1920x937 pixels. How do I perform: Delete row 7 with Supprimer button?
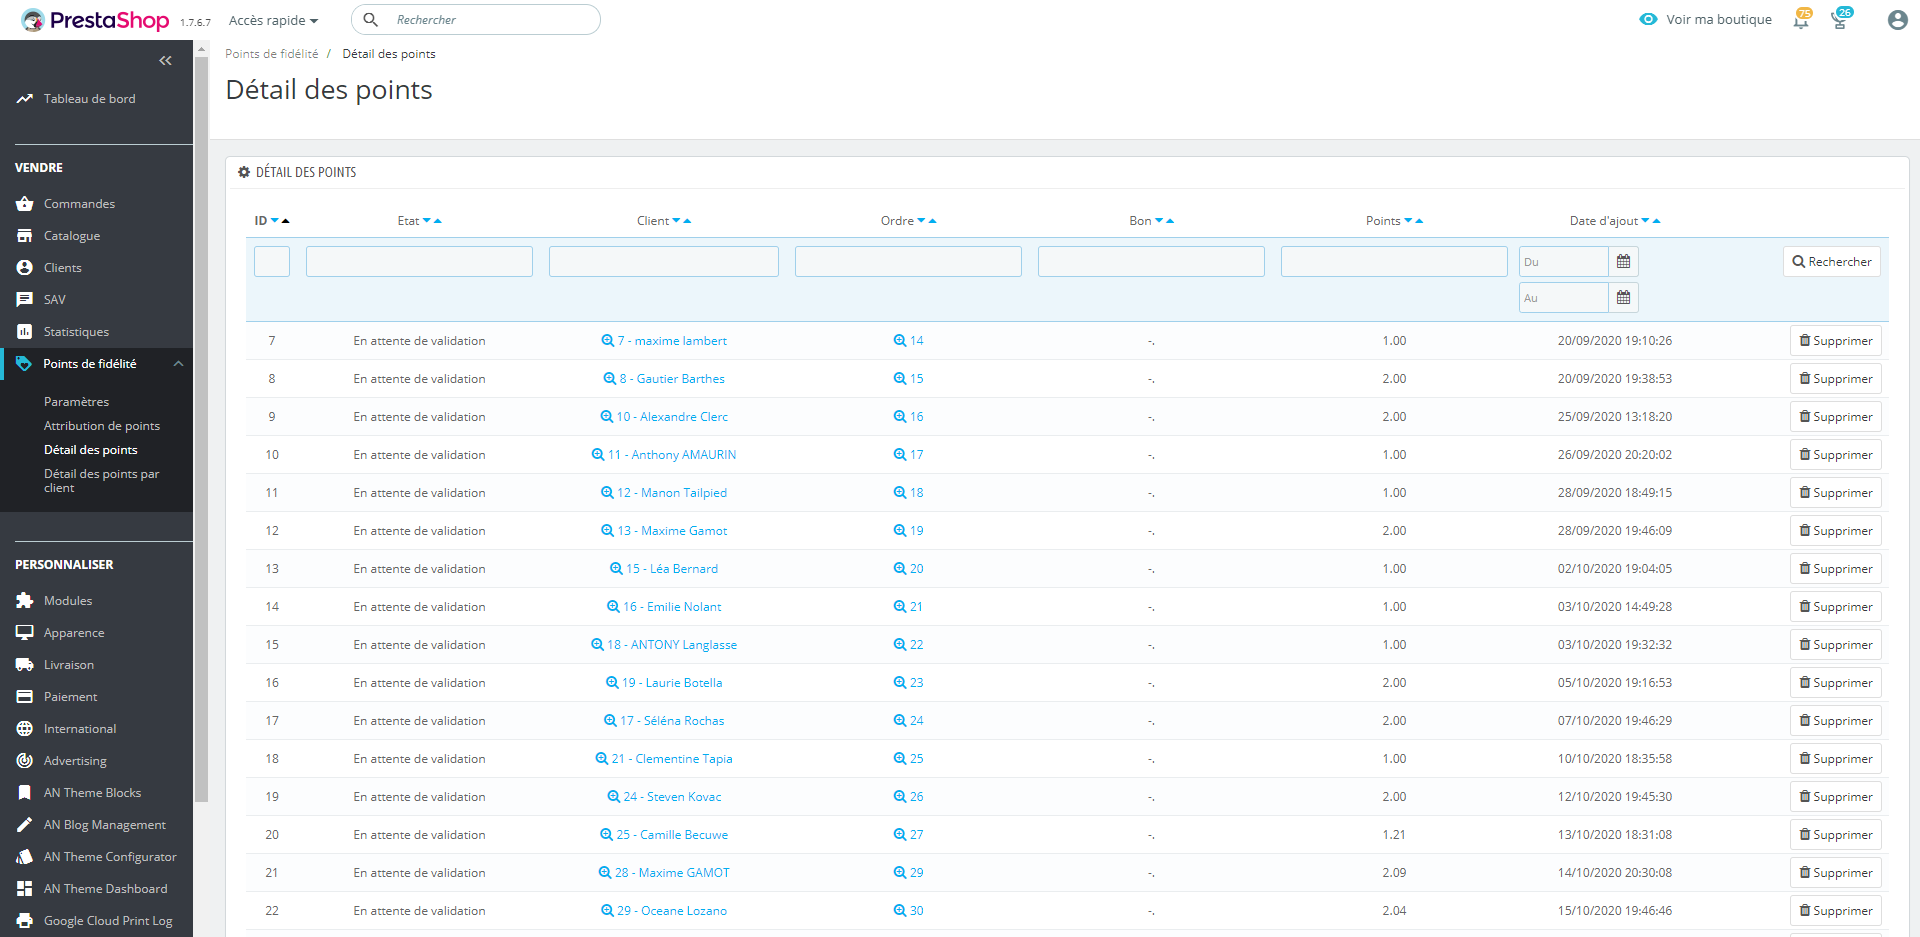[1836, 341]
